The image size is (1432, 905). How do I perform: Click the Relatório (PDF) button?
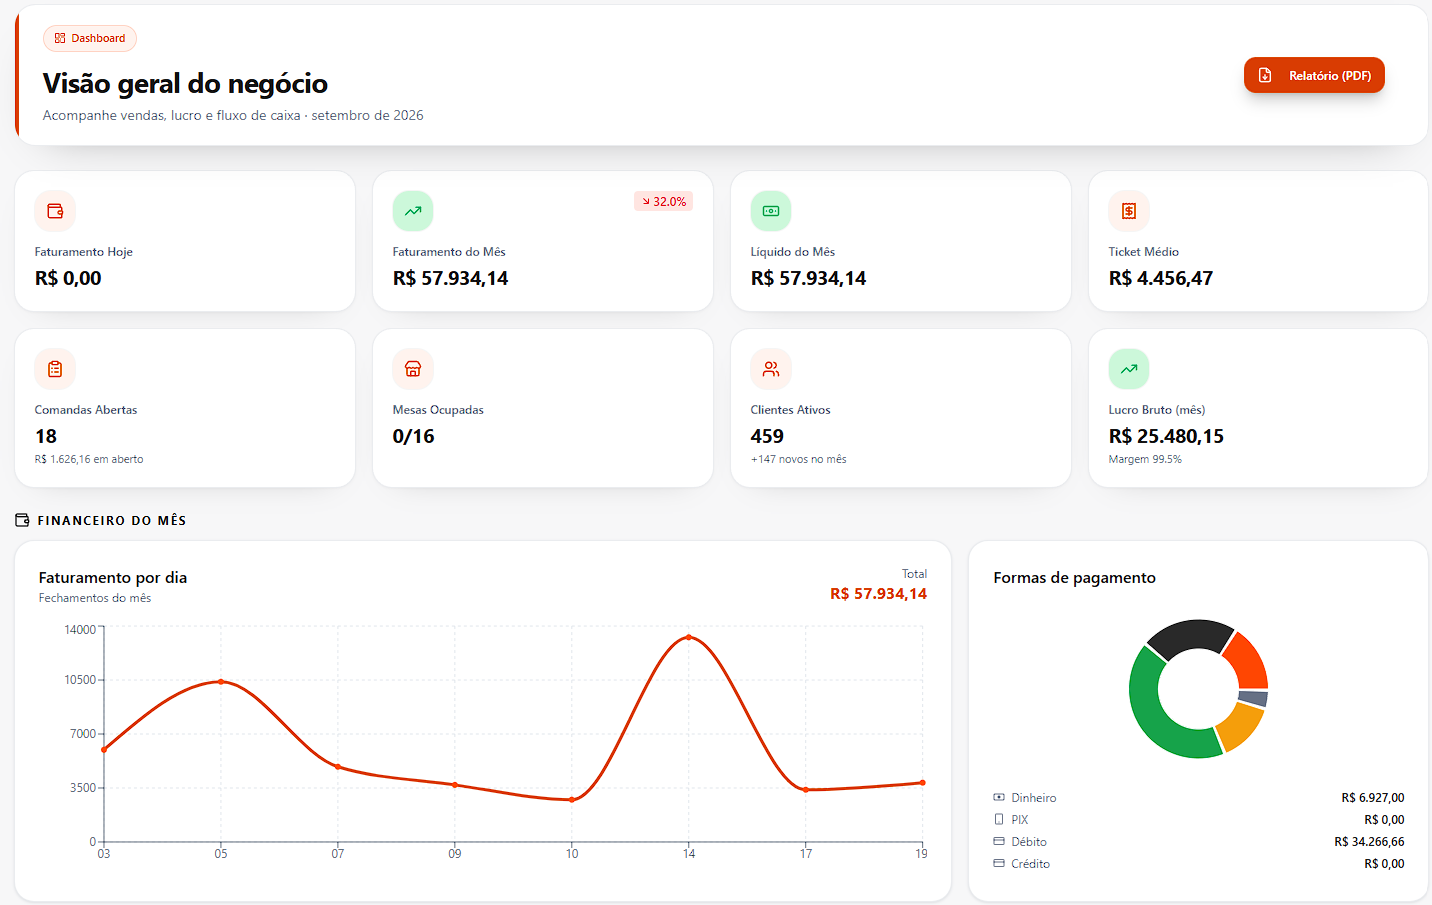pyautogui.click(x=1314, y=75)
